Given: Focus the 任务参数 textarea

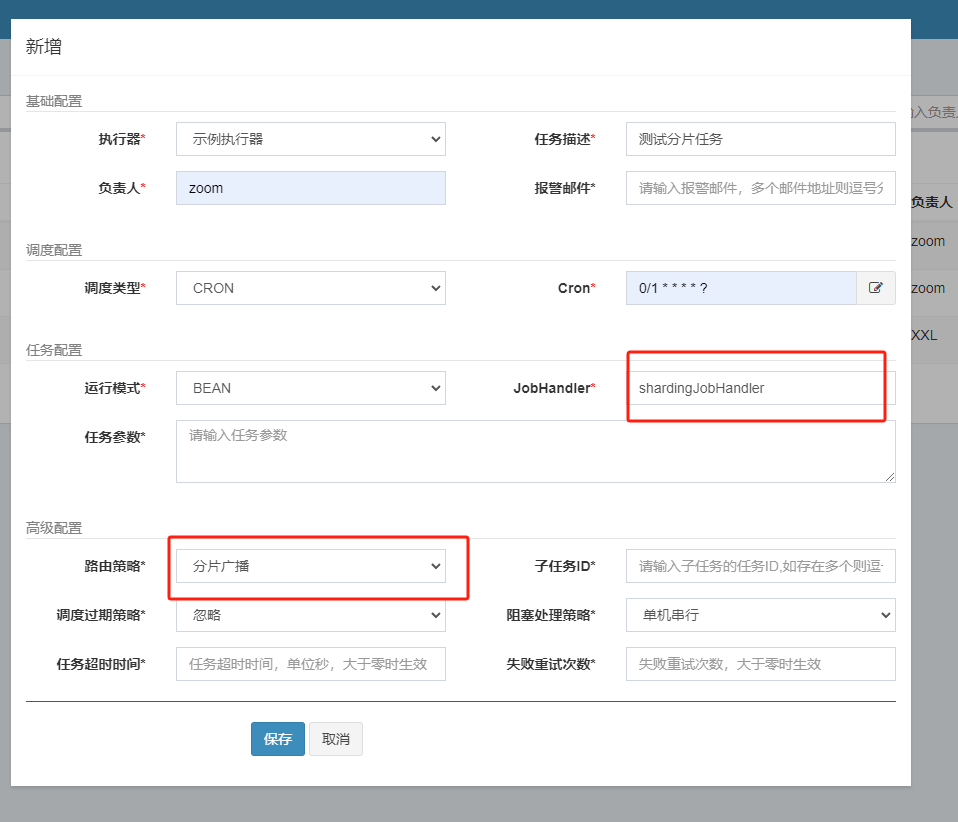Looking at the screenshot, I should click(536, 451).
